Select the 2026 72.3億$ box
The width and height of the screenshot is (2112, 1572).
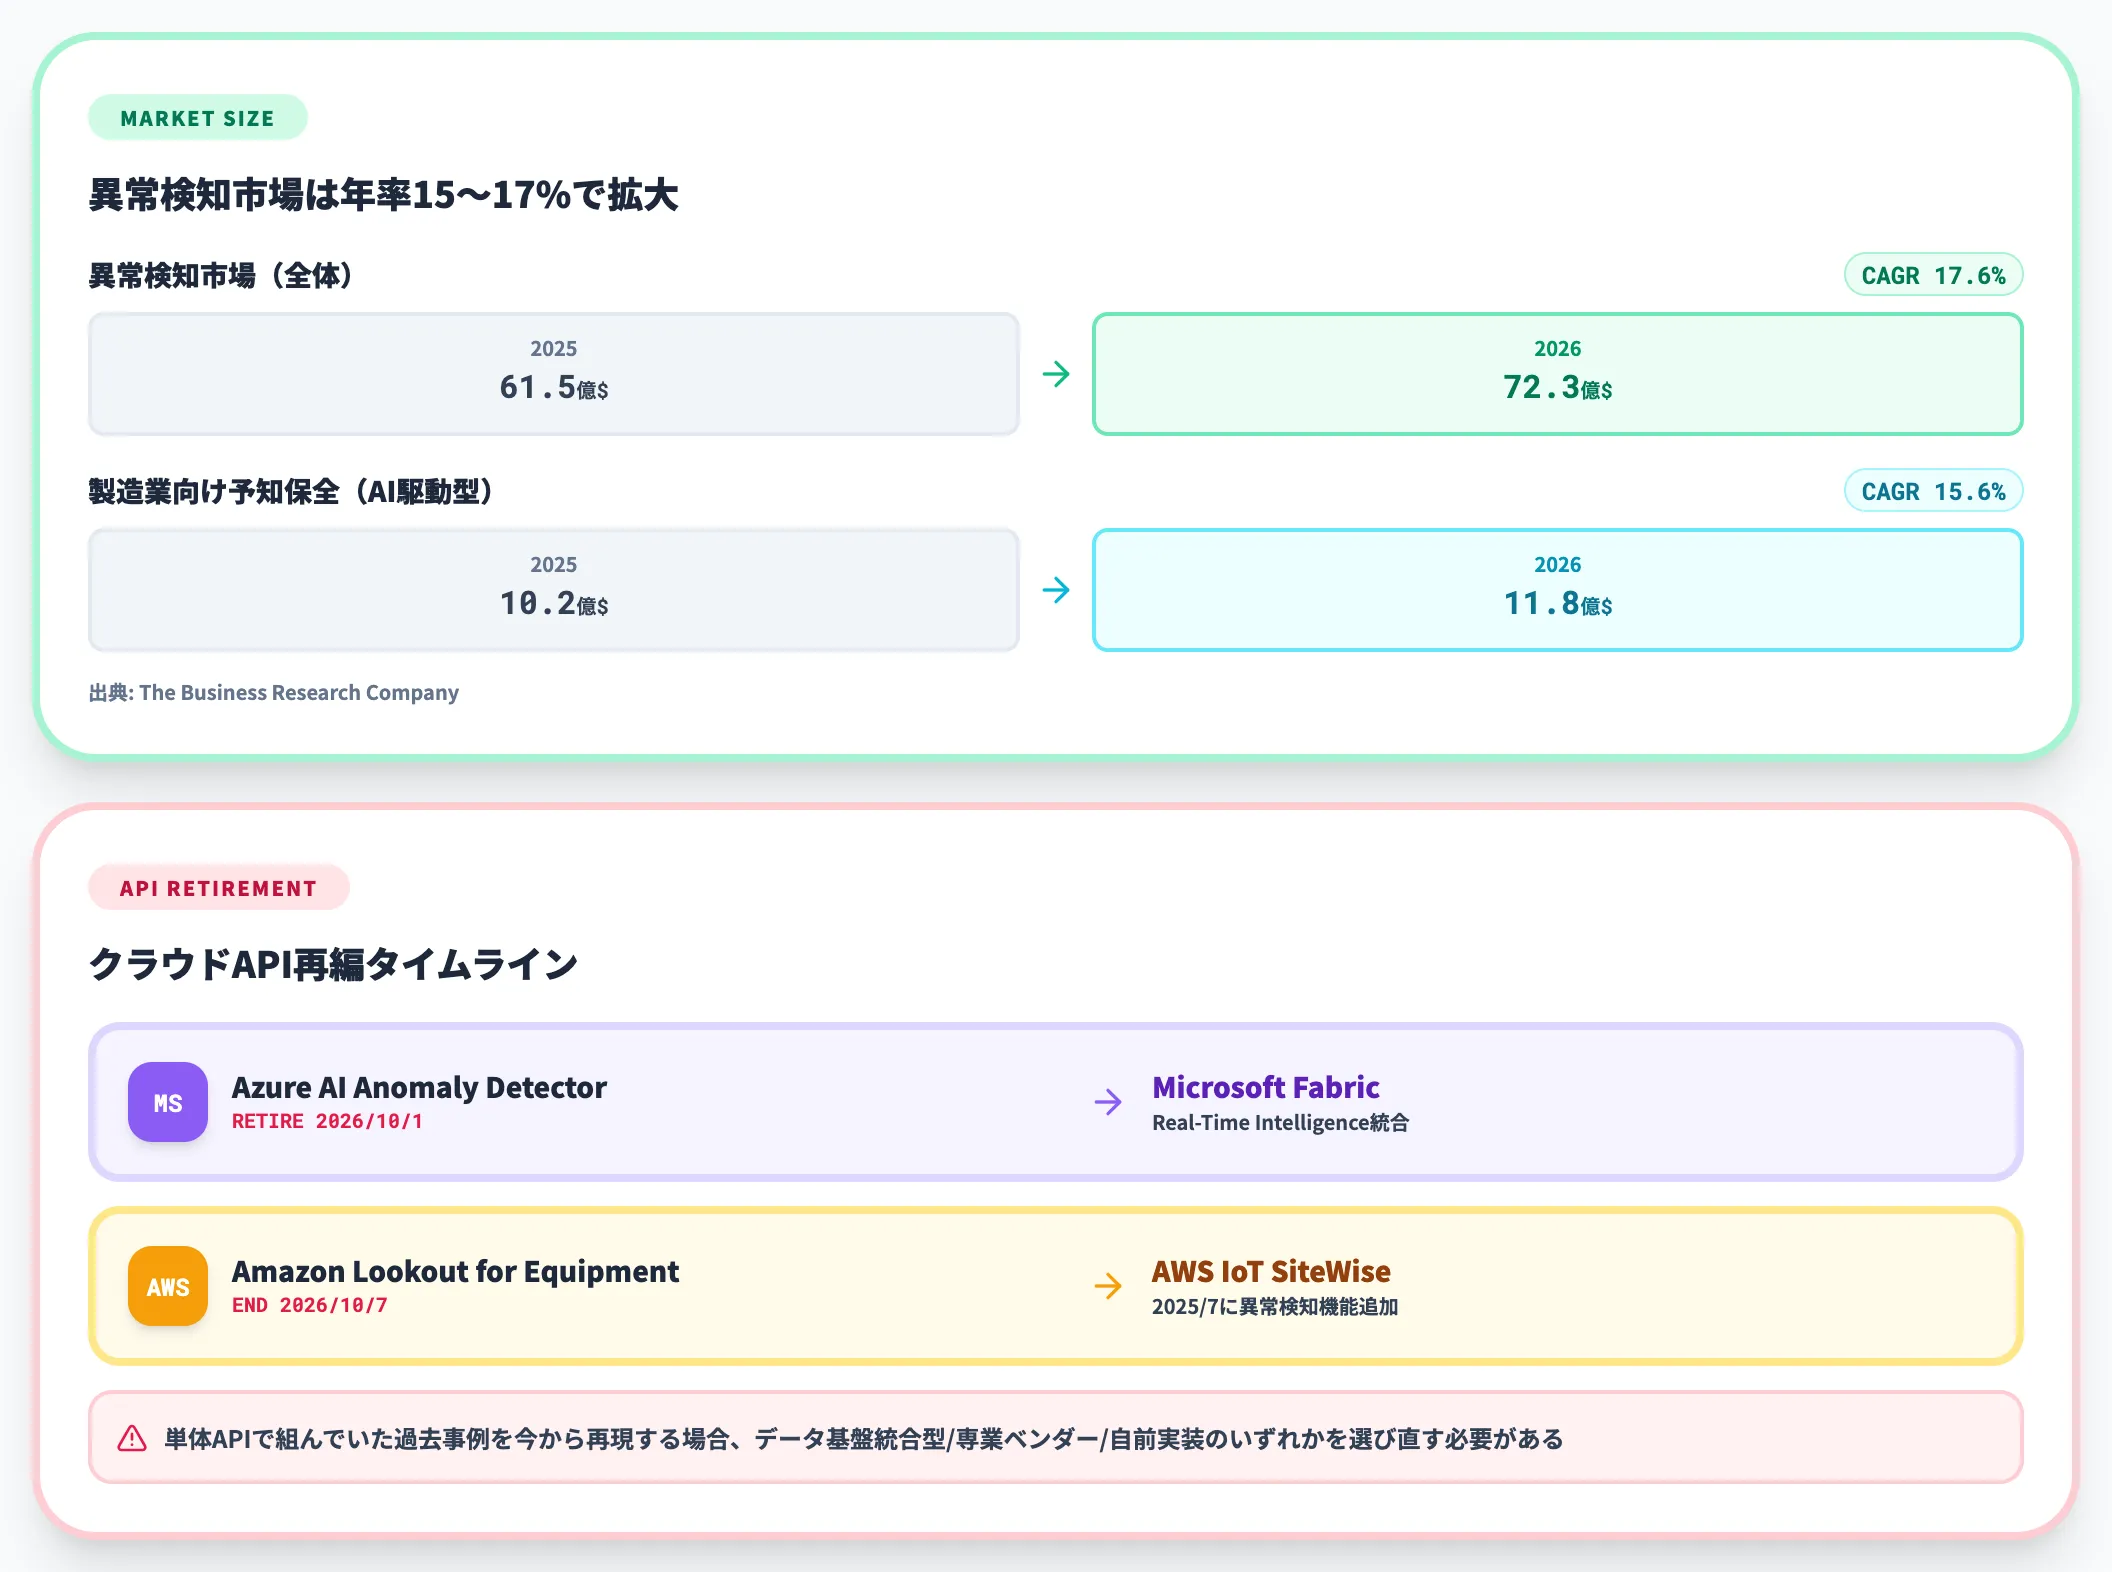(x=1557, y=374)
